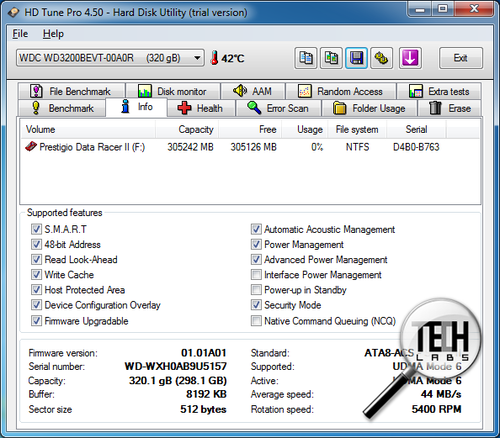Click the save screenshot floppy icon
The height and width of the screenshot is (438, 500).
coord(356,58)
